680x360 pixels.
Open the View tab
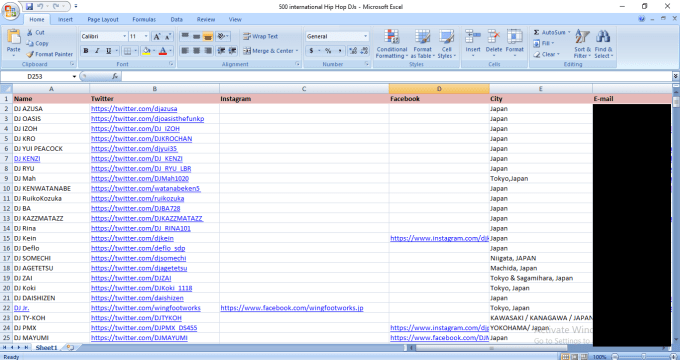(235, 20)
